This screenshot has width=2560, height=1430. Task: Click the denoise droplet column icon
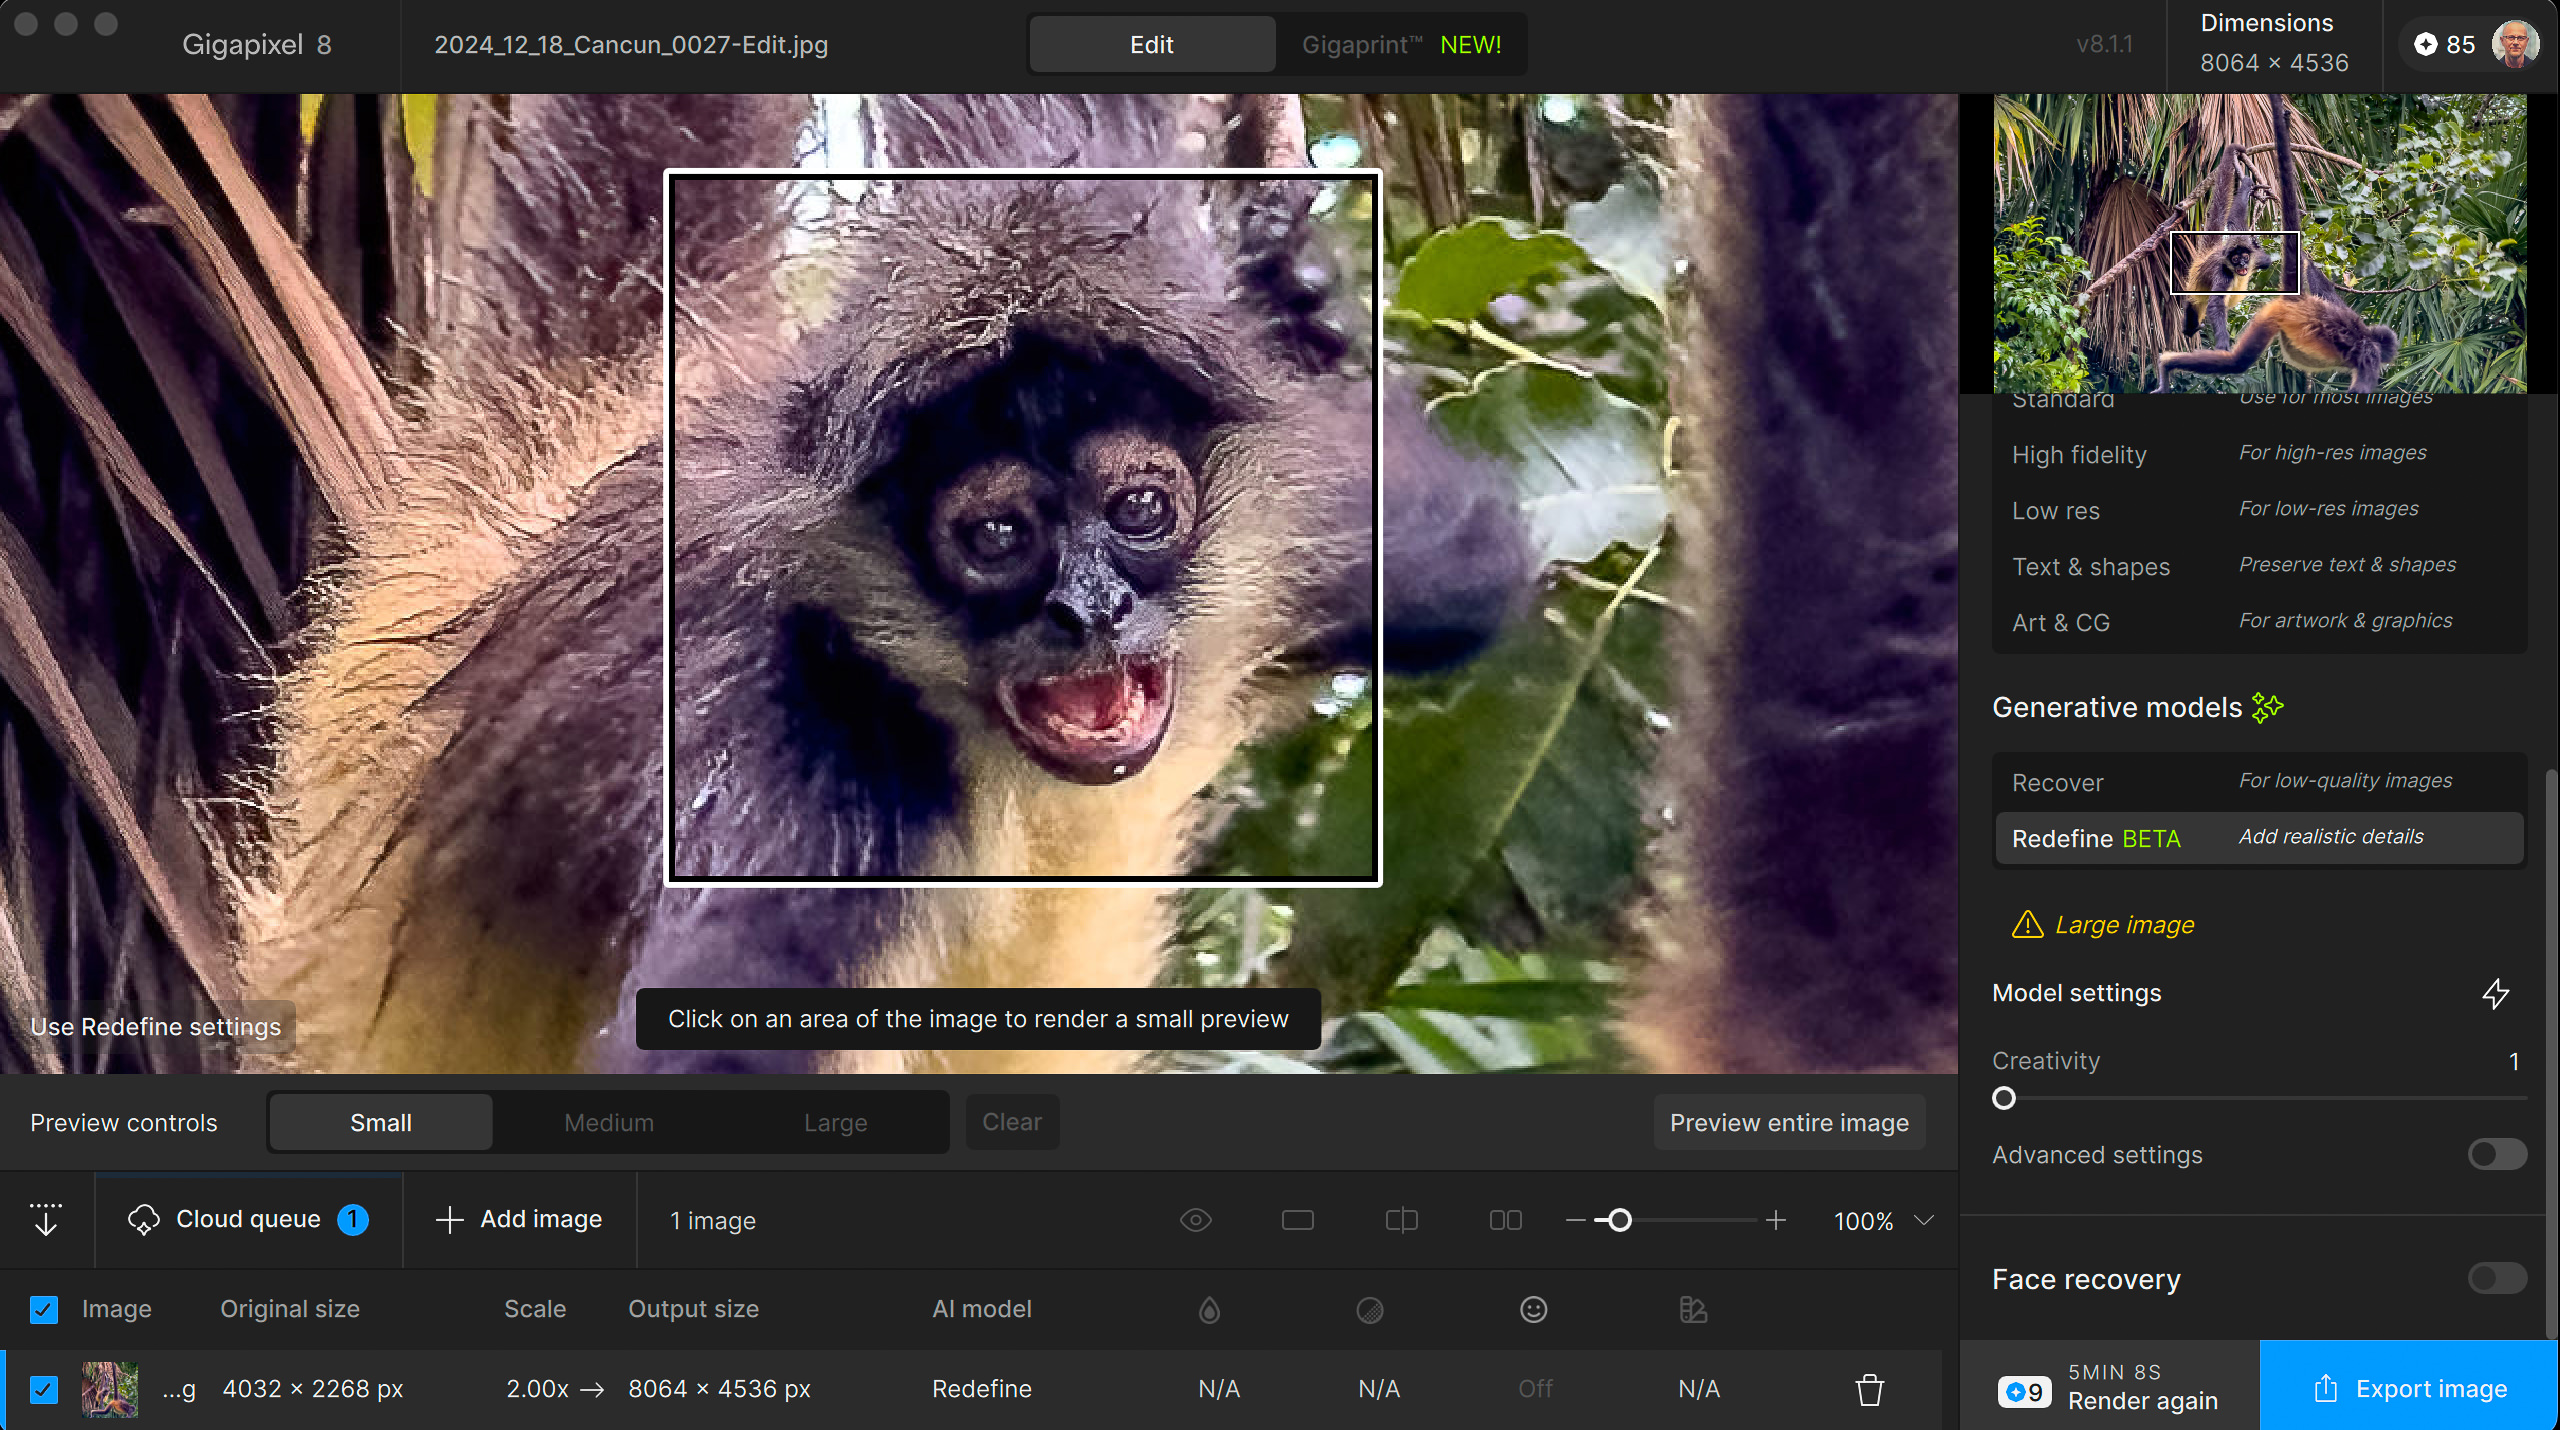[x=1209, y=1309]
